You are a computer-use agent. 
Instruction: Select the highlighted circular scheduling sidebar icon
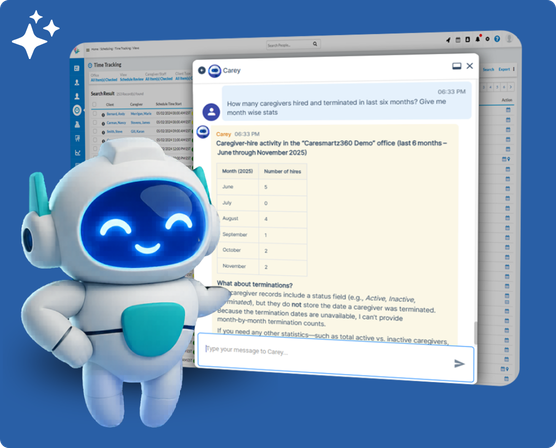pos(77,110)
